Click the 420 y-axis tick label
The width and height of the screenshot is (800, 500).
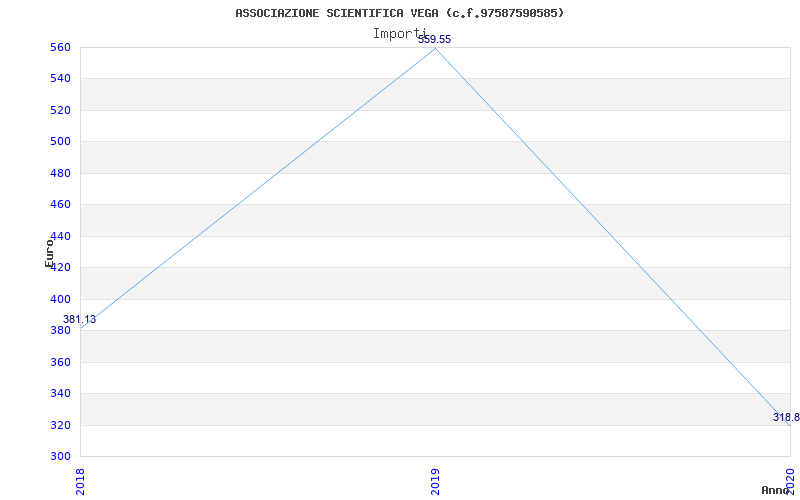point(60,267)
